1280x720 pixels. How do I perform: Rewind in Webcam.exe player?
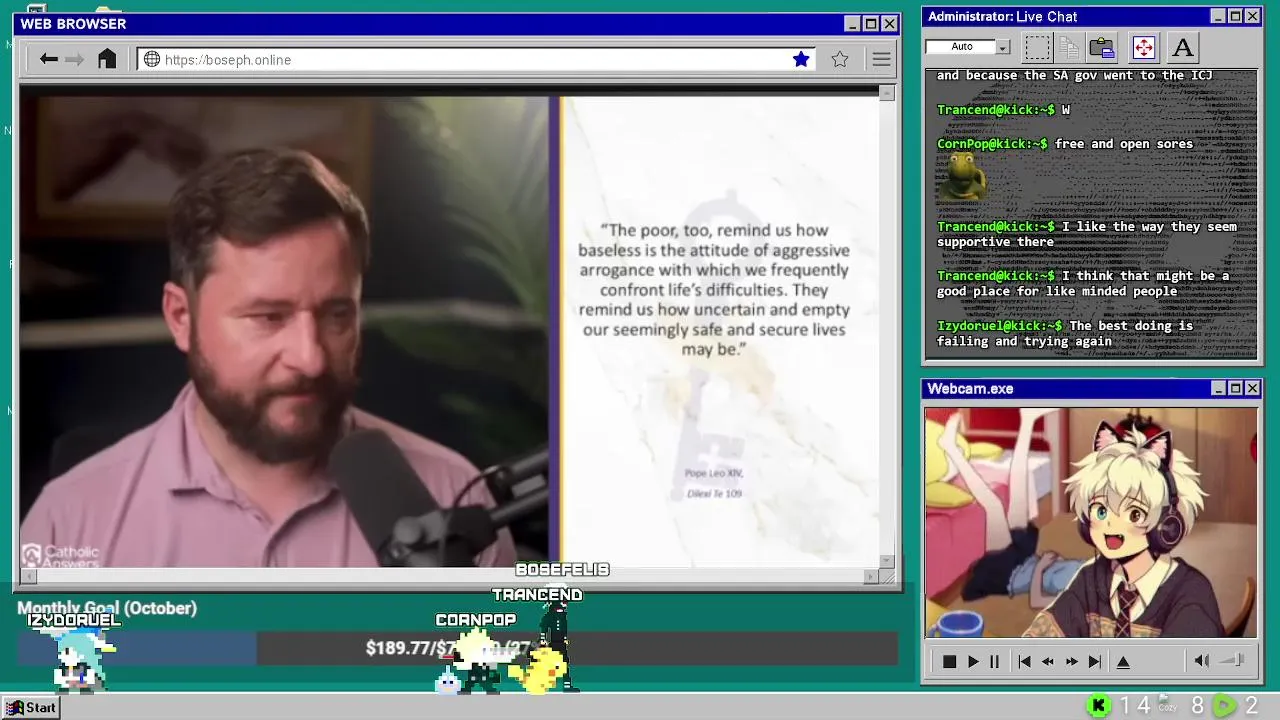1047,661
